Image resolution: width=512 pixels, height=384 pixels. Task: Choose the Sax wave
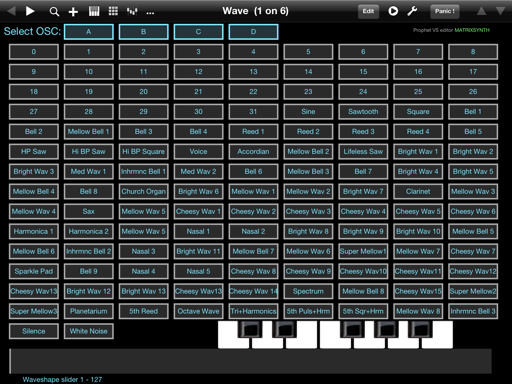89,212
